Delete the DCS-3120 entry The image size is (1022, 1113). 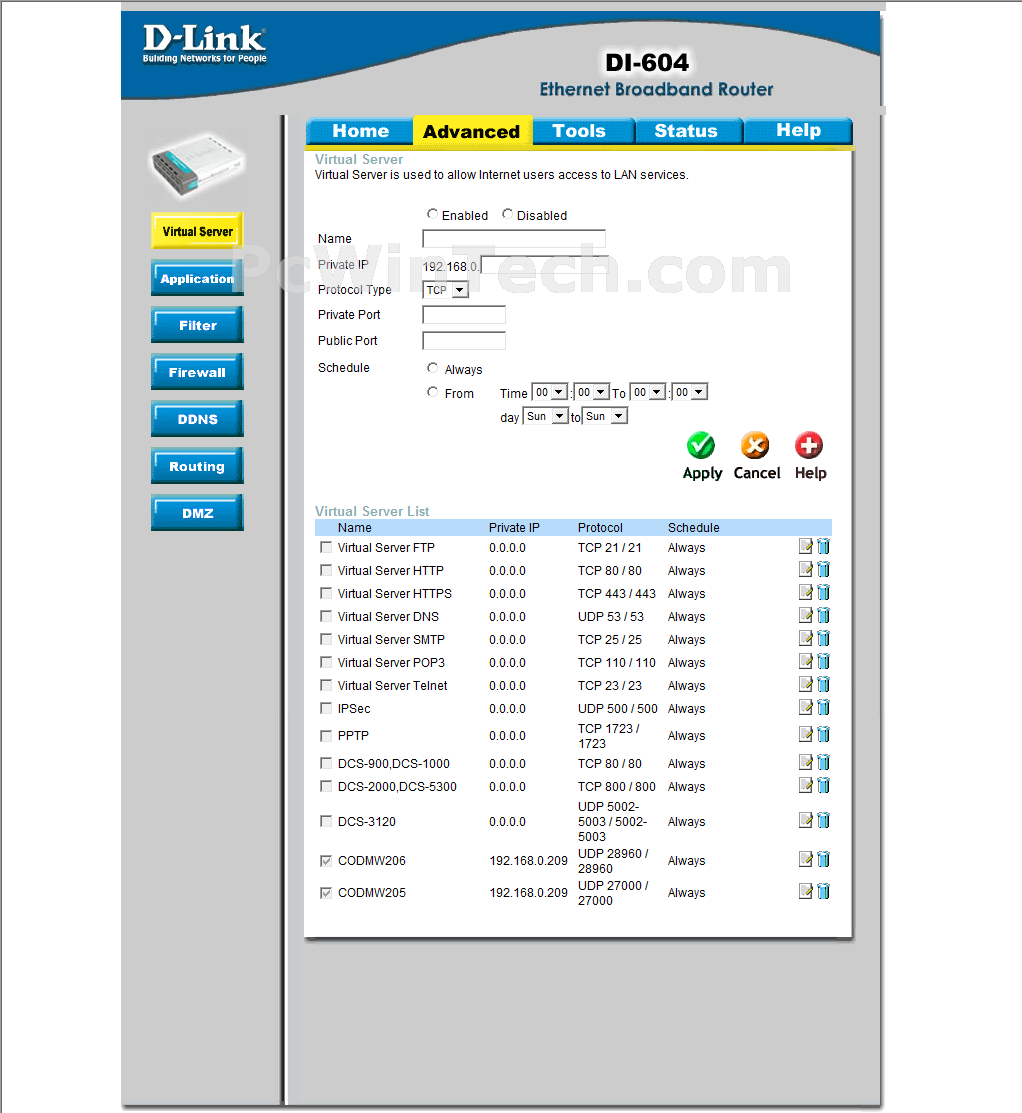pyautogui.click(x=823, y=821)
